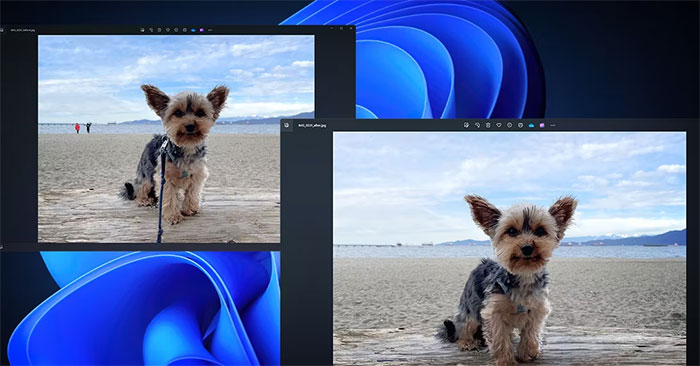
Task: Delete the photo using before.jpg window's trash icon
Action: [x=159, y=30]
